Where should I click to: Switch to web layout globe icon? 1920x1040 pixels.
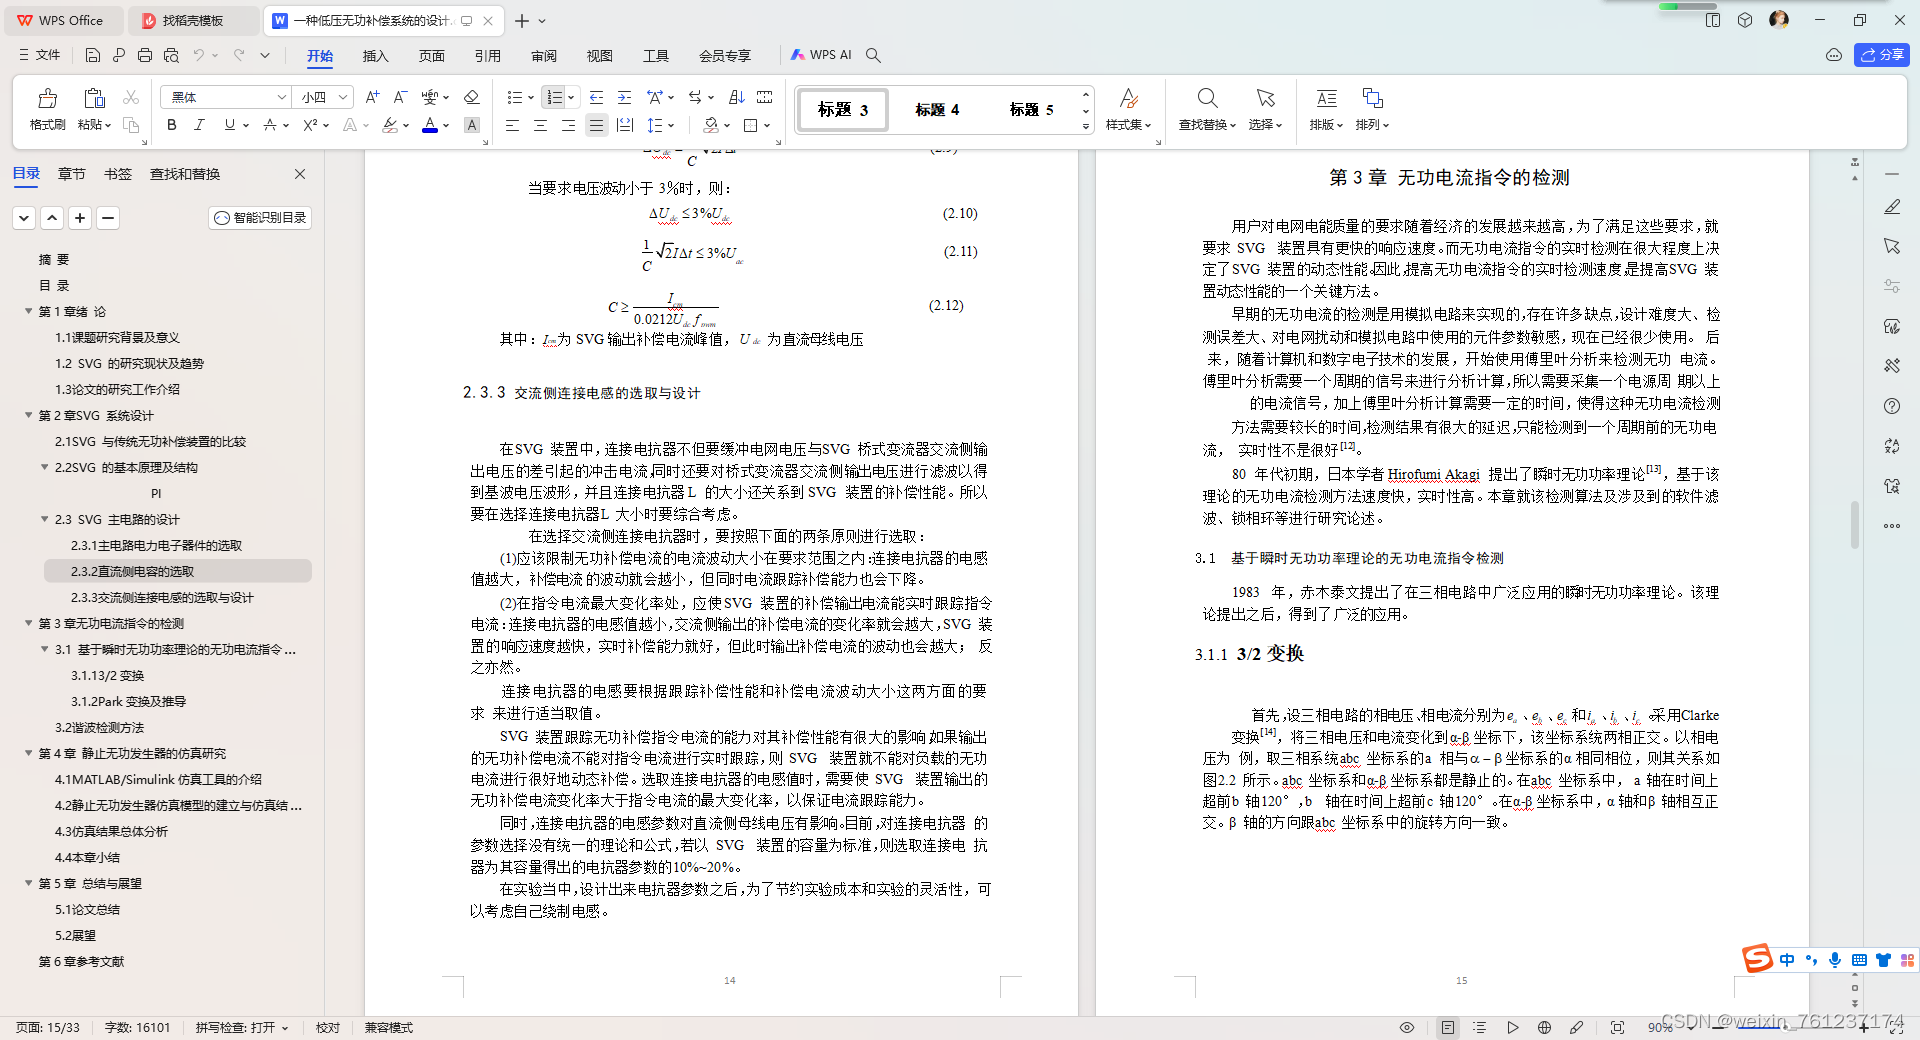click(1544, 1027)
